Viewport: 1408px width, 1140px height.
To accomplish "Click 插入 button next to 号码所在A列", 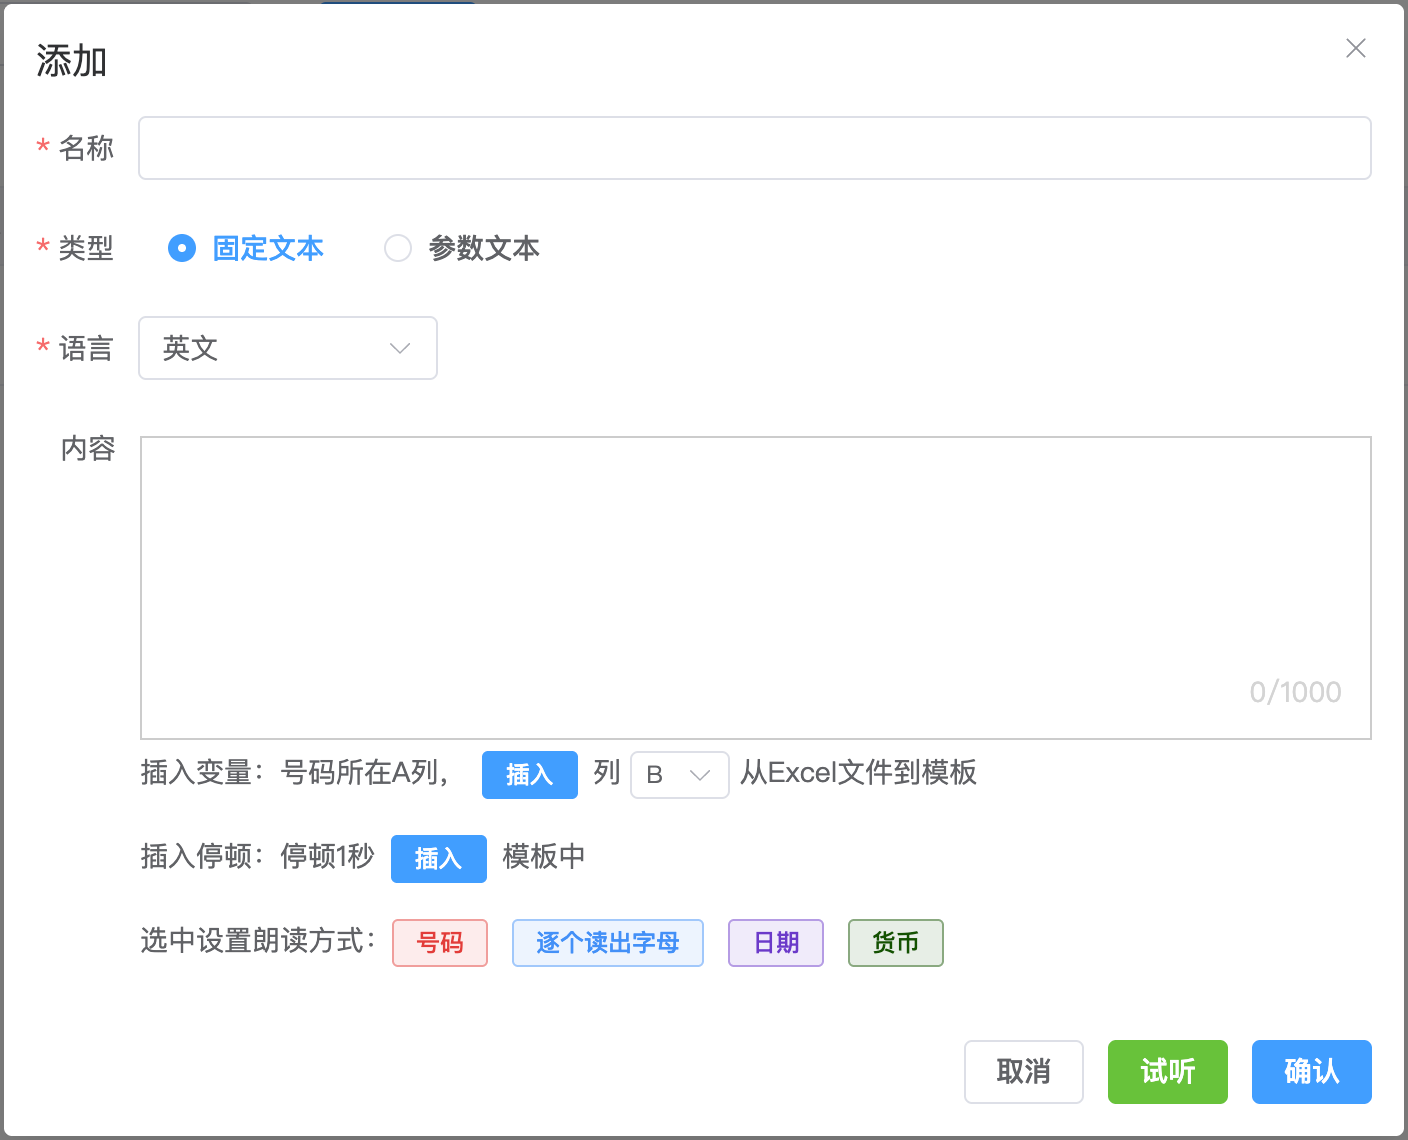I will (x=529, y=775).
